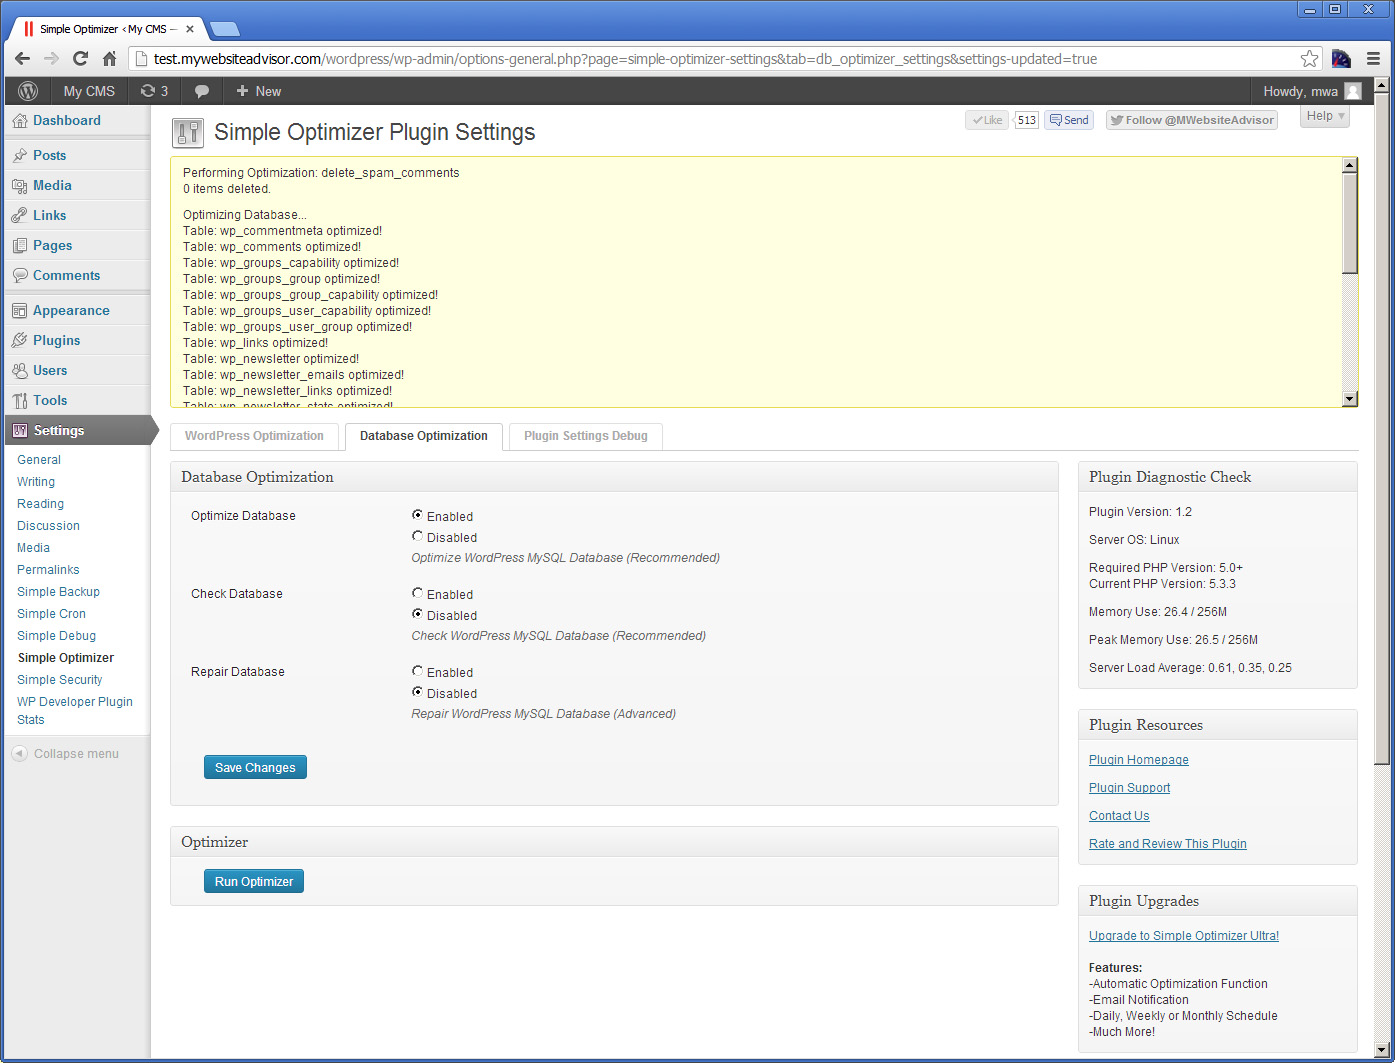This screenshot has width=1395, height=1063.
Task: Click the WordPress logo in admin bar
Action: coord(28,91)
